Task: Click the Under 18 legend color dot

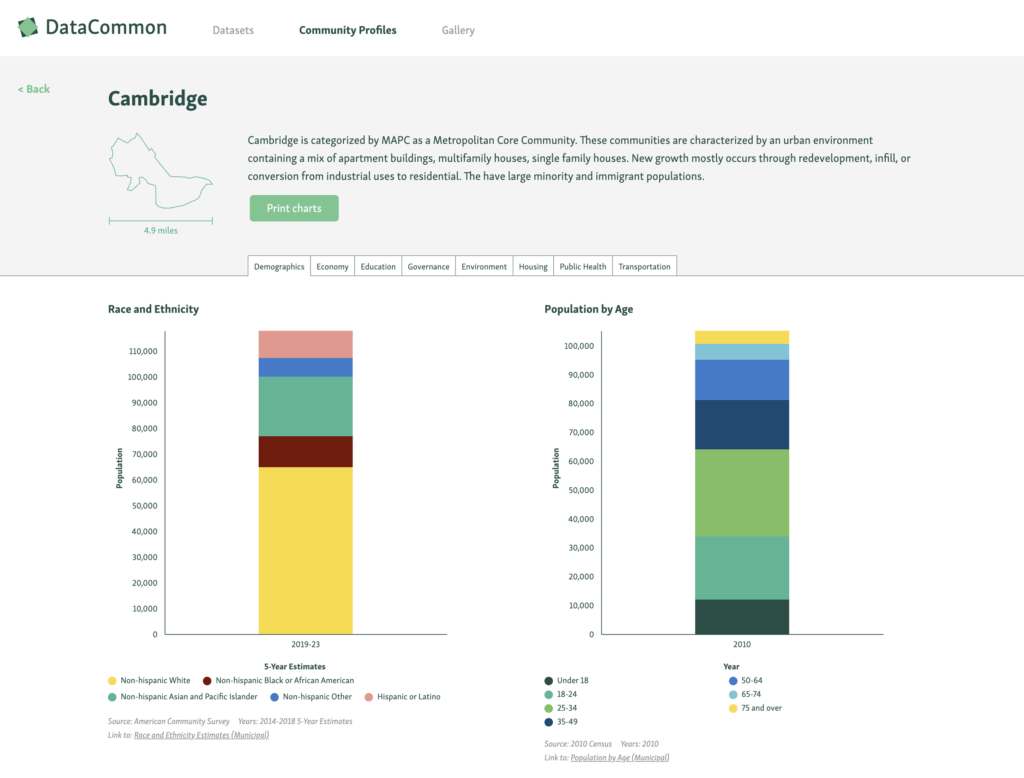Action: pos(549,681)
